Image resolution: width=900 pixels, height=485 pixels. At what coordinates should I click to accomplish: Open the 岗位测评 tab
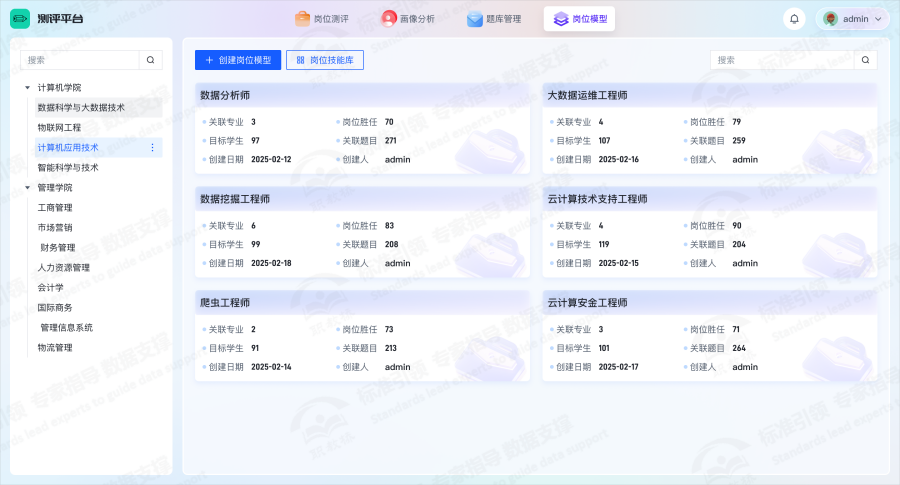(x=321, y=19)
